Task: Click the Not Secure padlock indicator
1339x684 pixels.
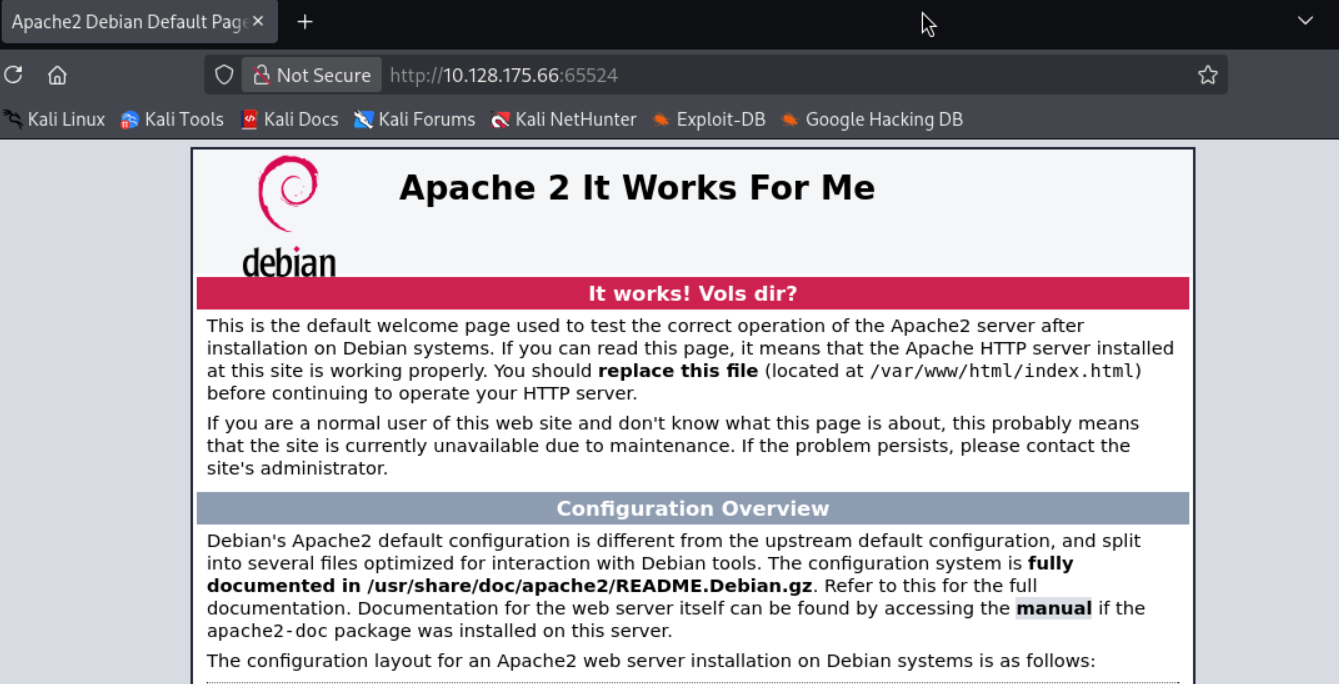Action: pos(311,75)
